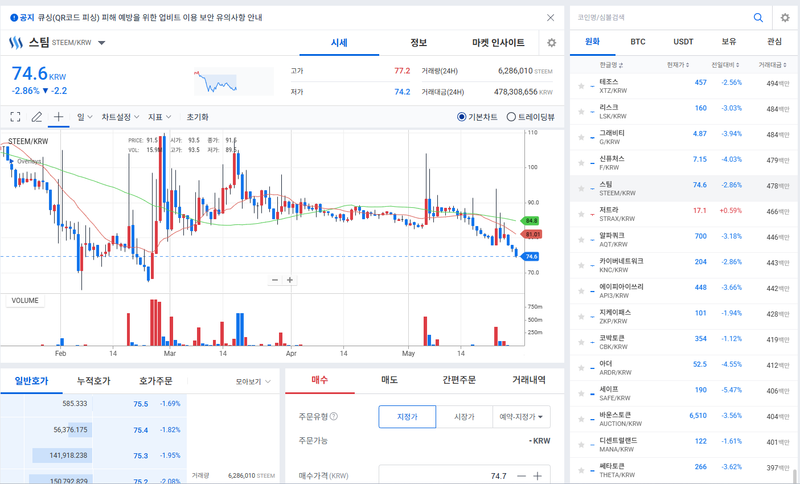This screenshot has width=800, height=484.
Task: Select the drawing pencil tool
Action: pos(37,117)
